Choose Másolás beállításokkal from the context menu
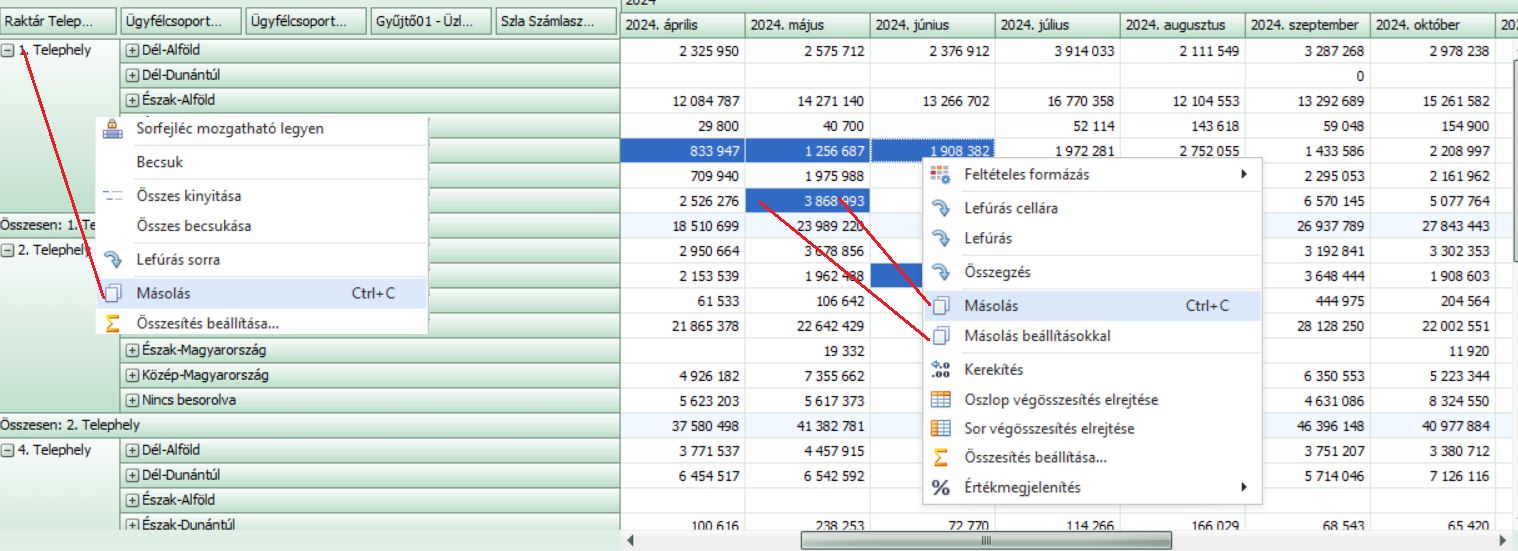 coord(1037,336)
